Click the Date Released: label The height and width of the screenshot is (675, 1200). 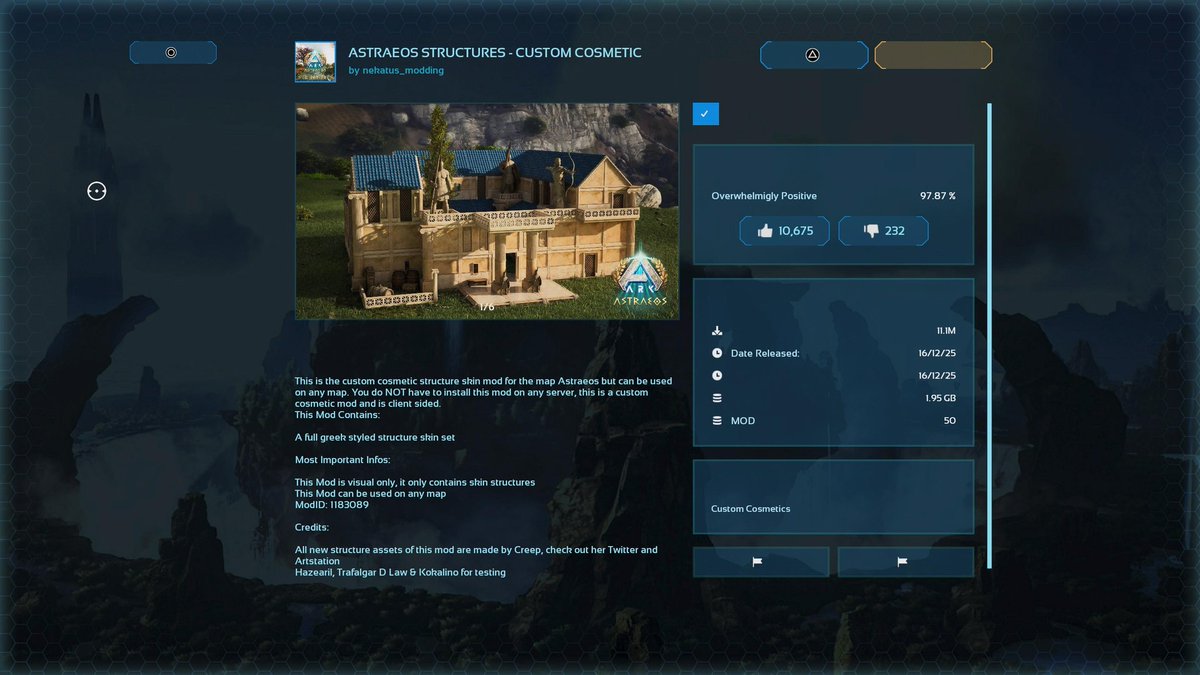coord(765,353)
